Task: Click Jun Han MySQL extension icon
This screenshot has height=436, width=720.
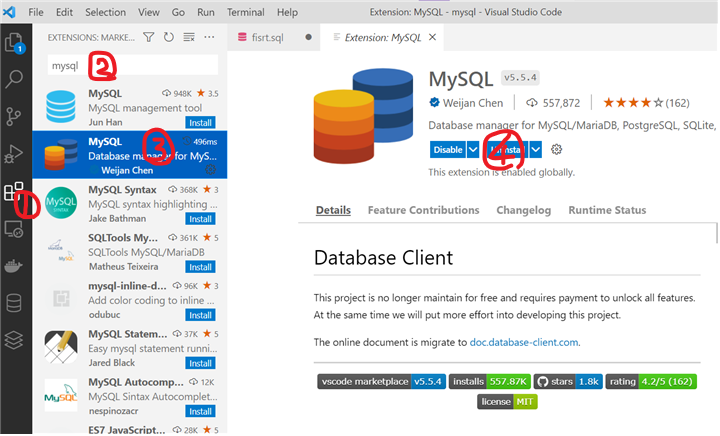Action: click(61, 106)
